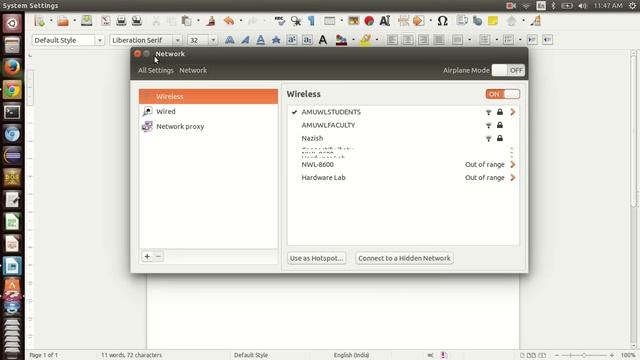This screenshot has width=640, height=360.
Task: Select the AMUWLFACULTY wireless network
Action: point(403,125)
